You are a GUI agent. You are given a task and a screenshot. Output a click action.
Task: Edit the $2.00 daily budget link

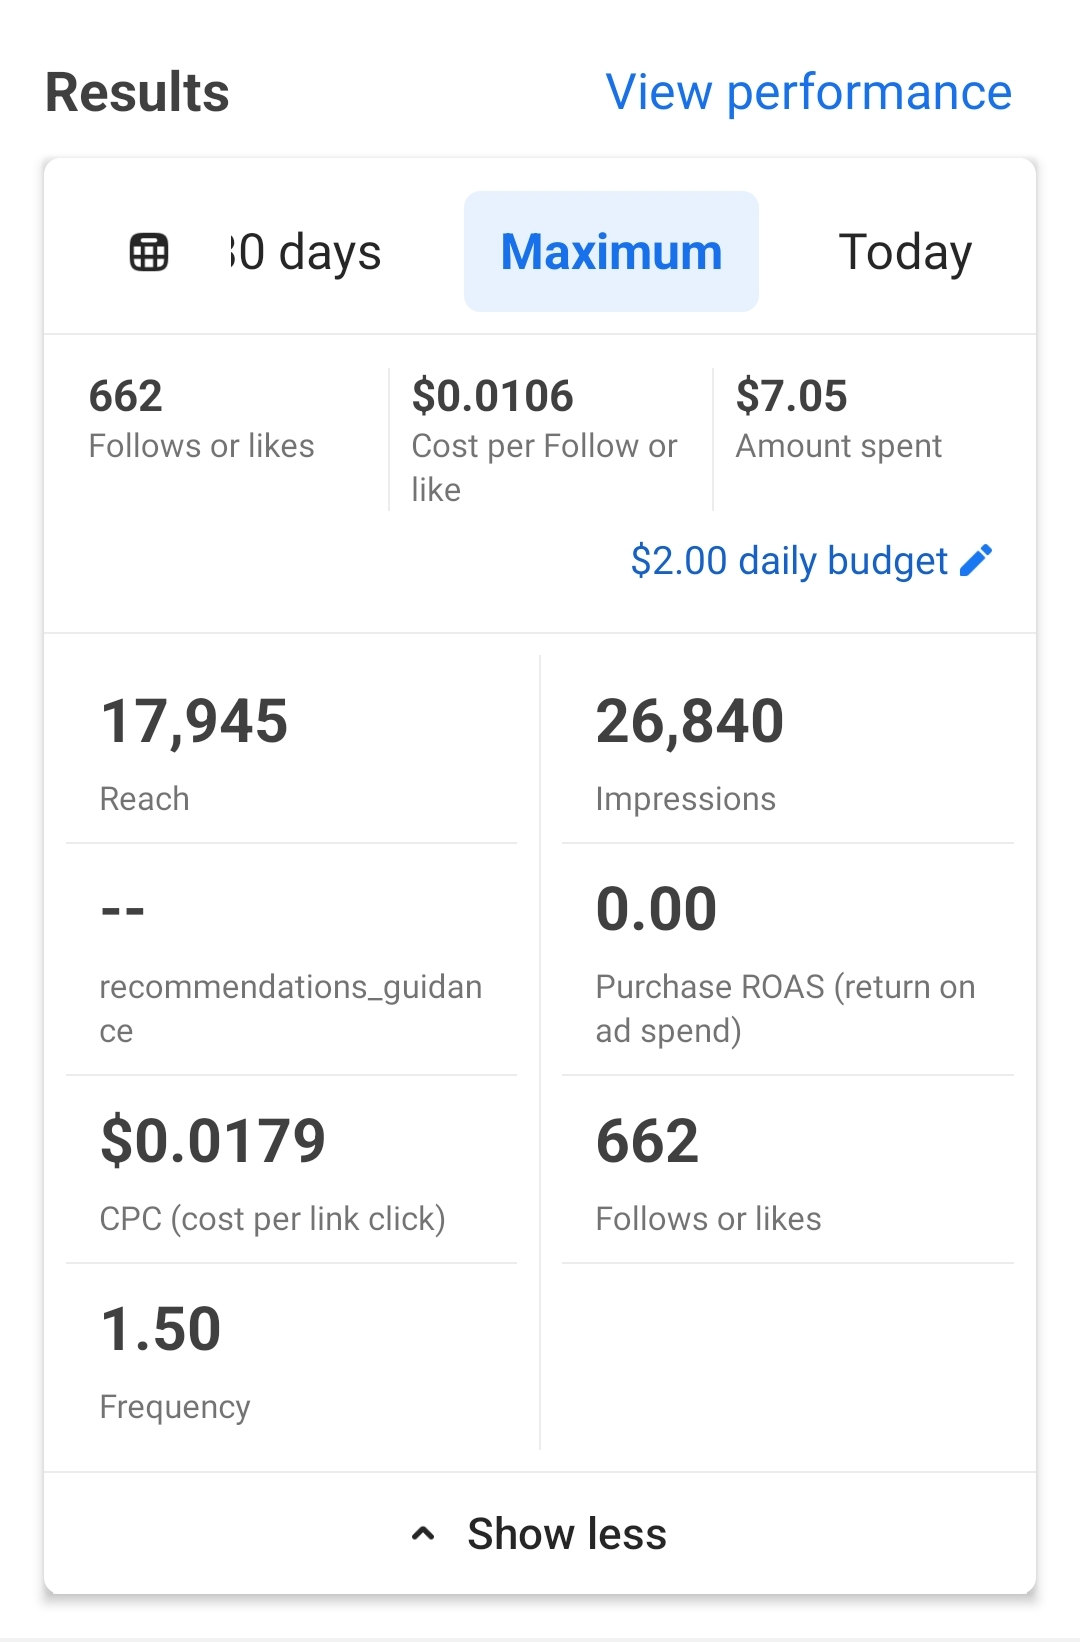811,561
